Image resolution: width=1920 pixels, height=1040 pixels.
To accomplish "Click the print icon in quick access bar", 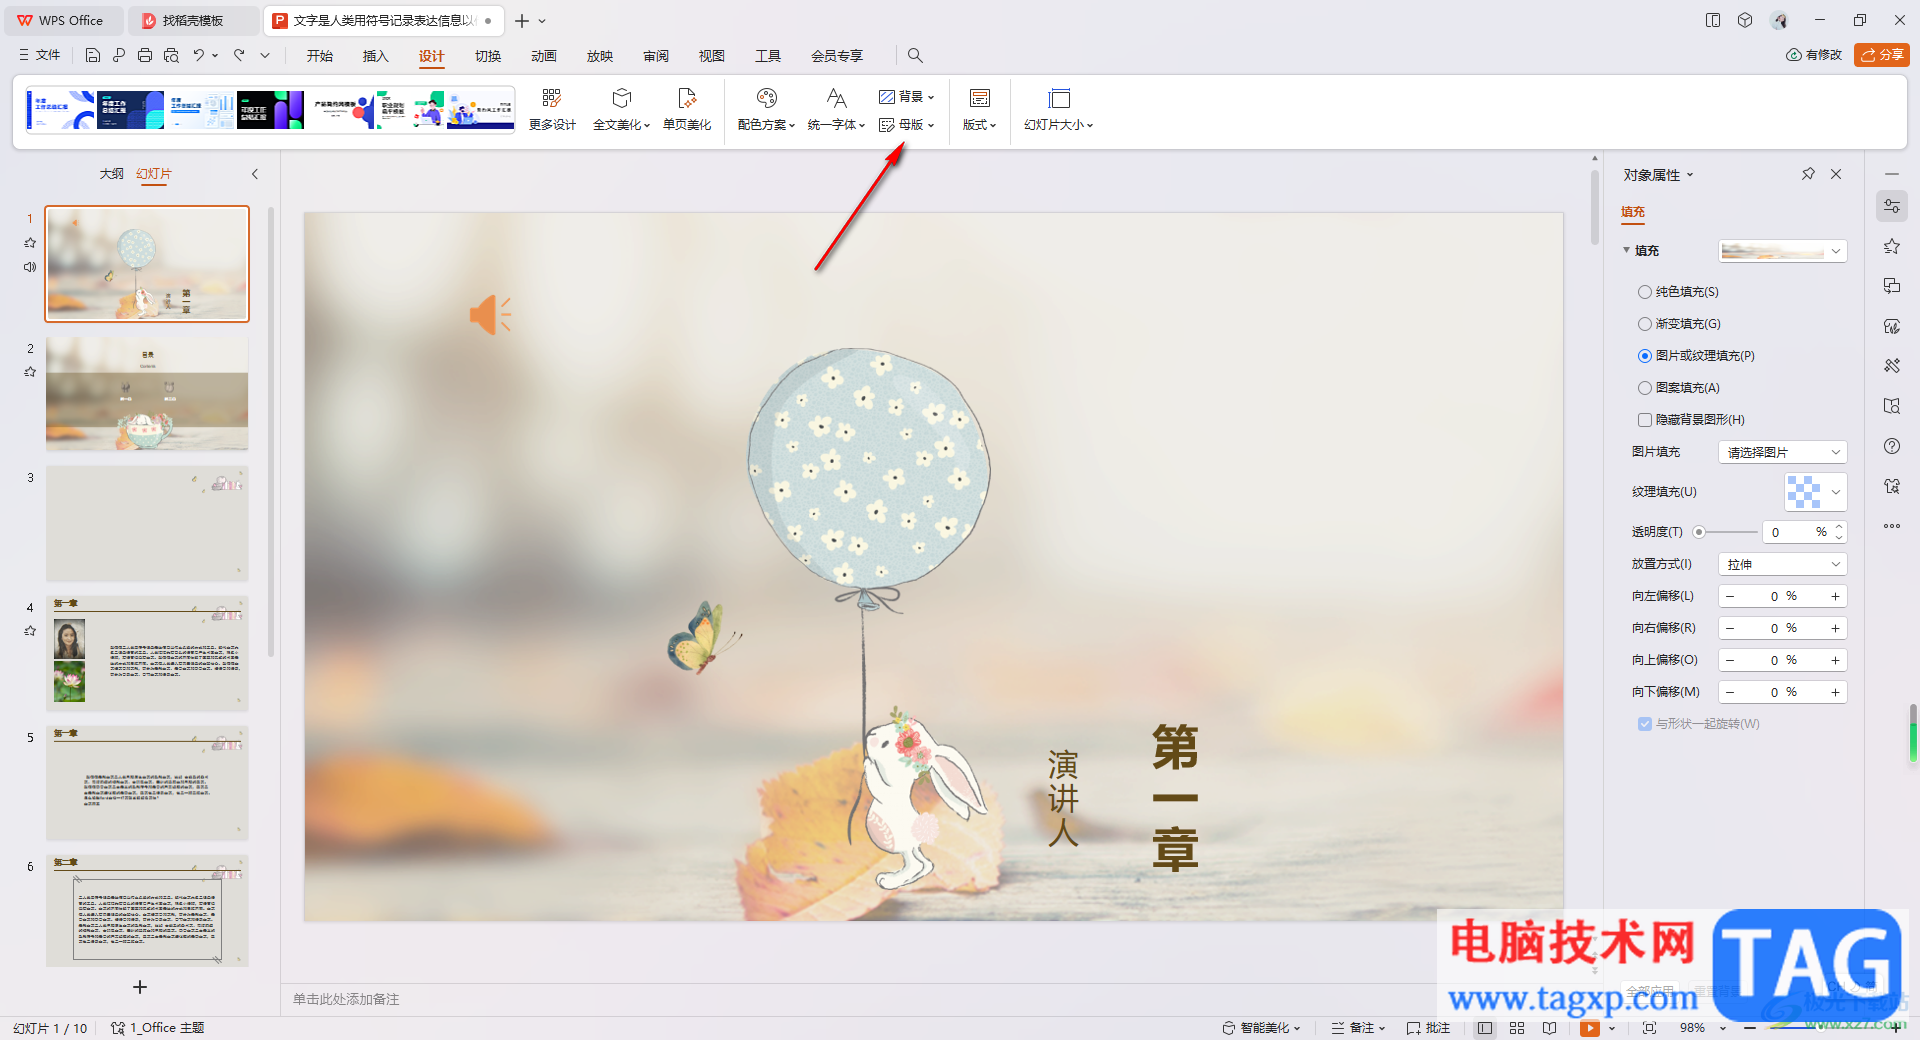I will pos(145,55).
